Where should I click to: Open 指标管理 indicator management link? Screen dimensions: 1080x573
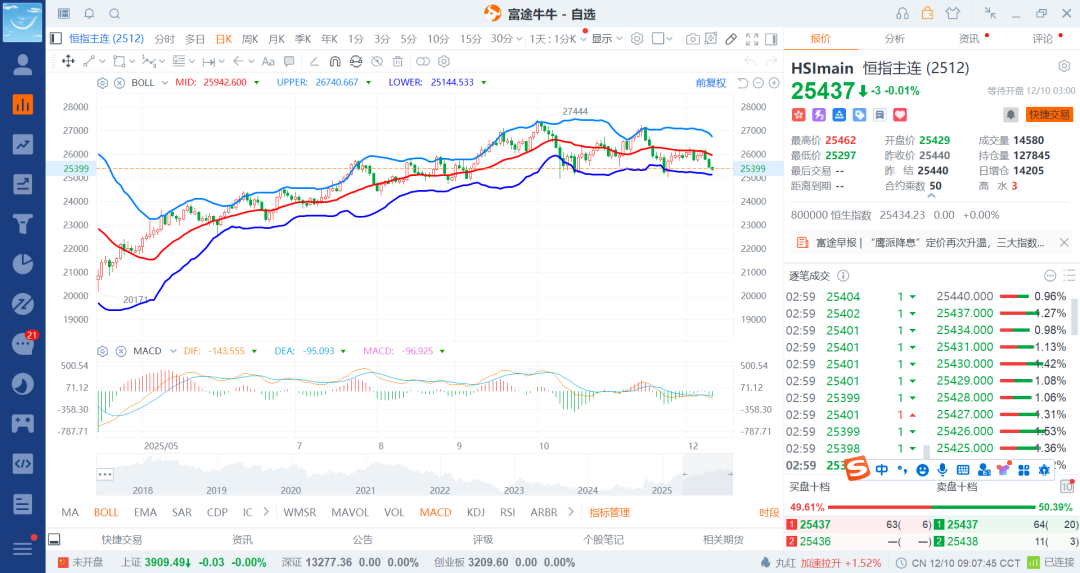[x=609, y=512]
